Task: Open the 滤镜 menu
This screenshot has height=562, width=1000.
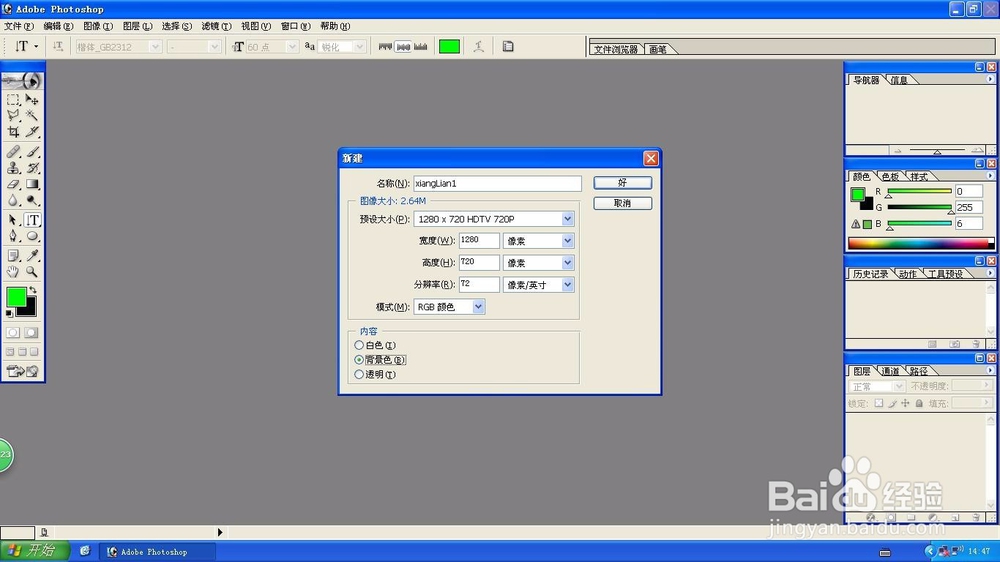Action: tap(216, 26)
